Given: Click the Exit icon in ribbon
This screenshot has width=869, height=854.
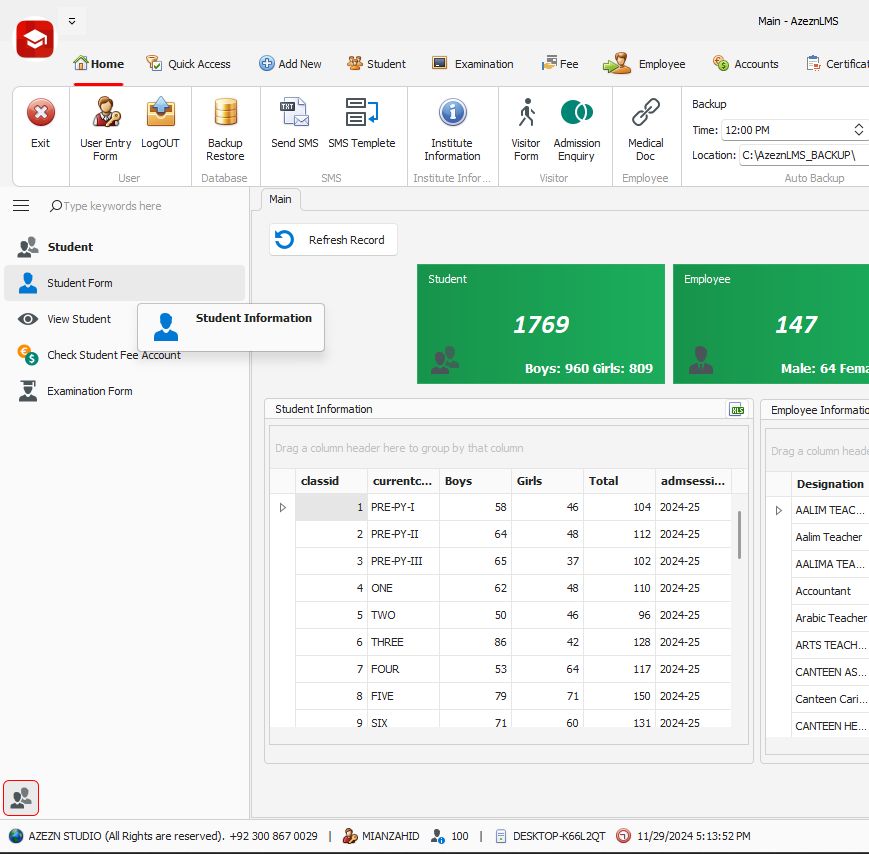Looking at the screenshot, I should [x=40, y=124].
